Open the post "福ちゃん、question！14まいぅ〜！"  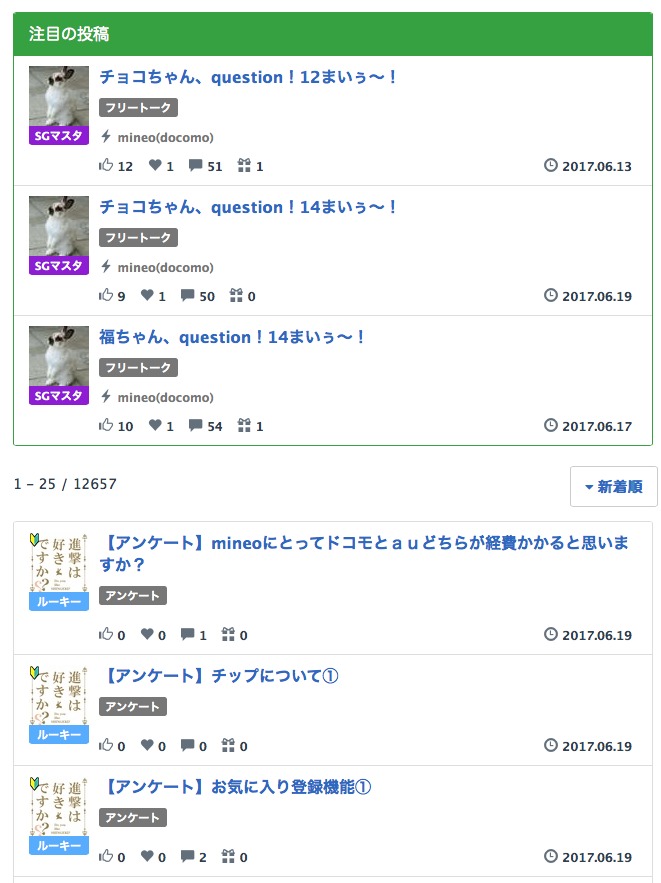pyautogui.click(x=233, y=337)
